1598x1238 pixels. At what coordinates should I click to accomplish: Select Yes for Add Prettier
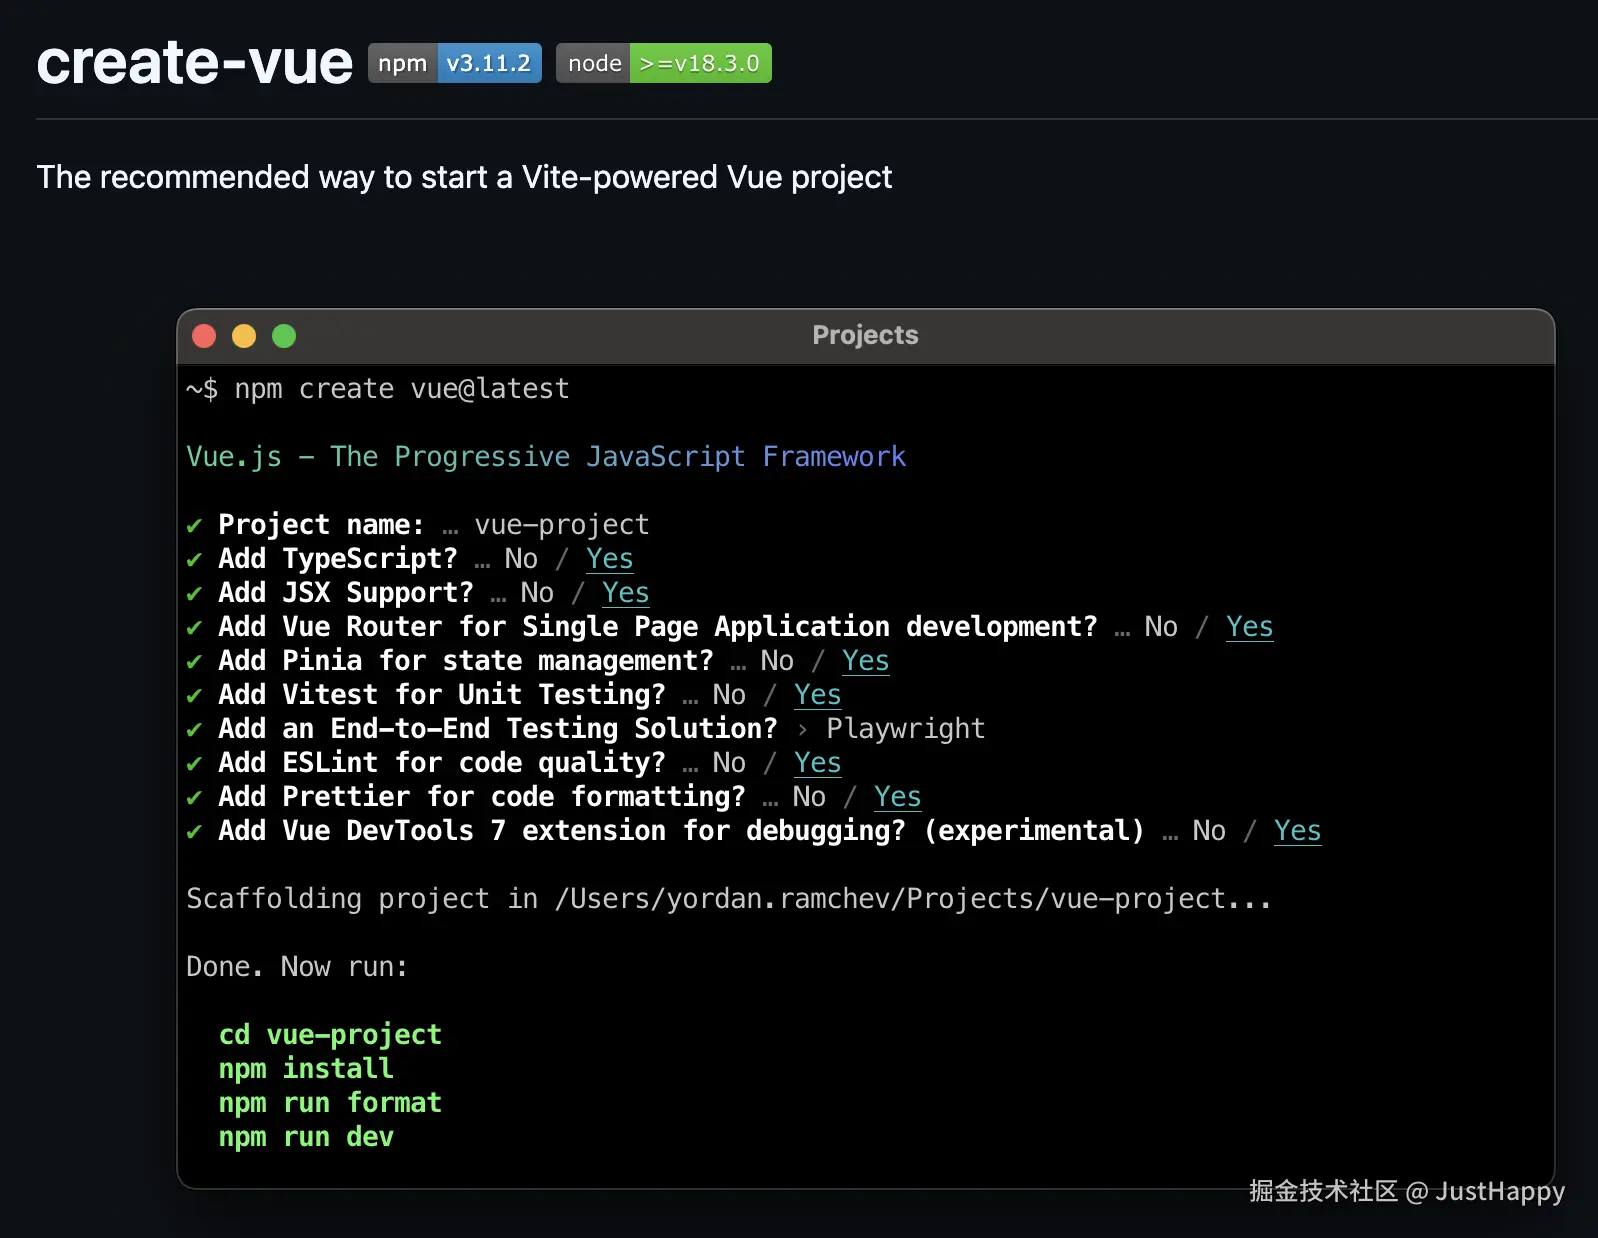pyautogui.click(x=898, y=796)
